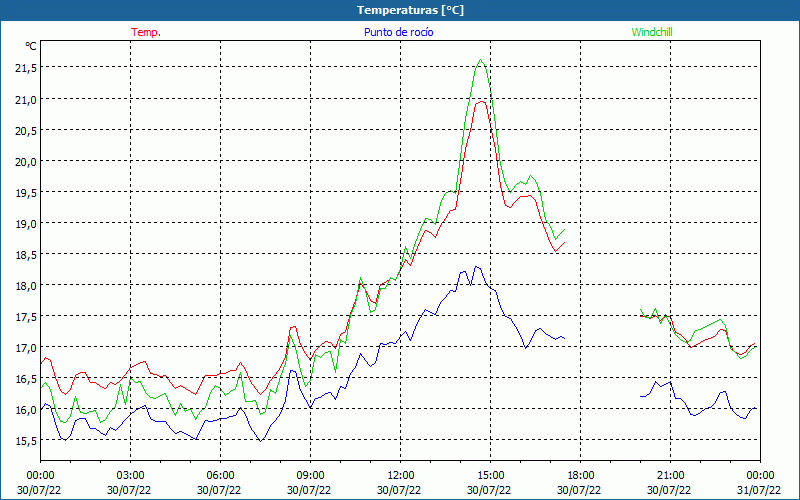The width and height of the screenshot is (800, 500).
Task: Click the 21,5 y-axis value
Action: point(25,68)
